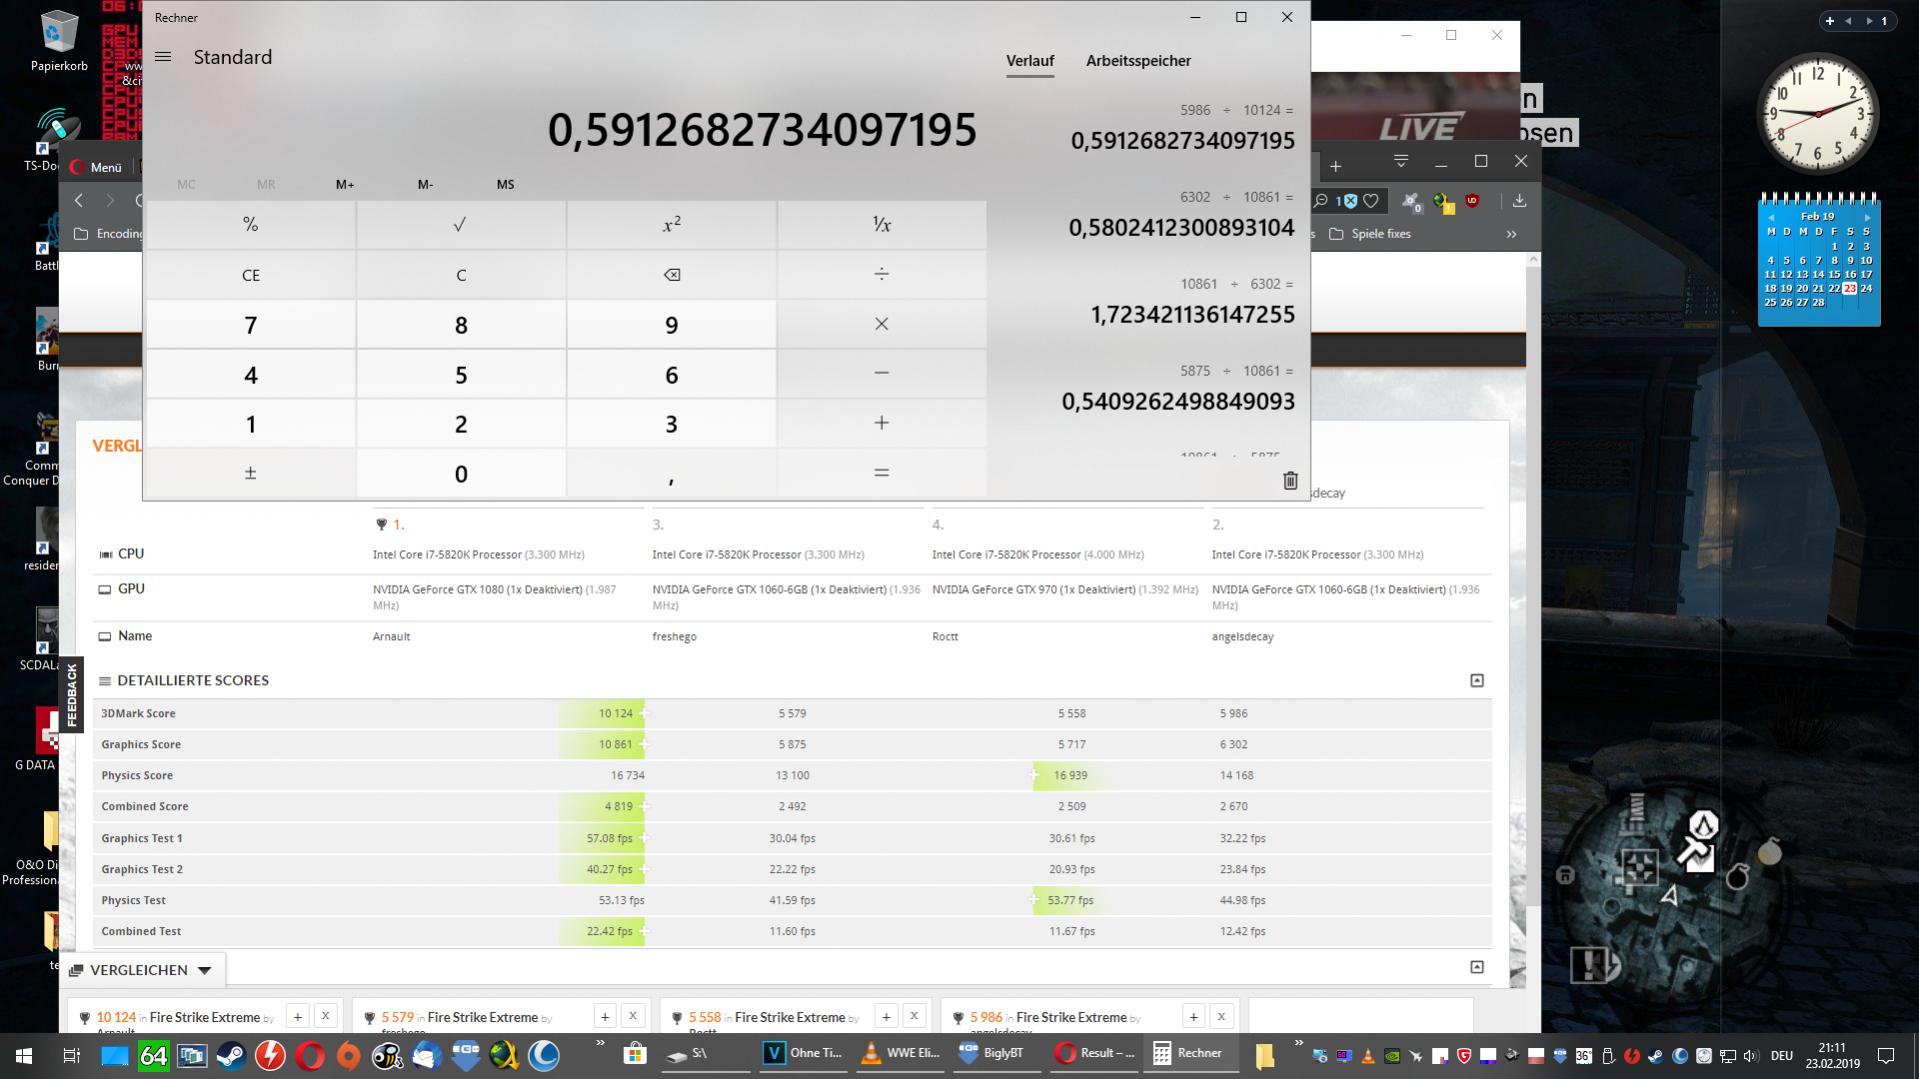
Task: Click the reciprocal 1/x button
Action: [x=881, y=225]
